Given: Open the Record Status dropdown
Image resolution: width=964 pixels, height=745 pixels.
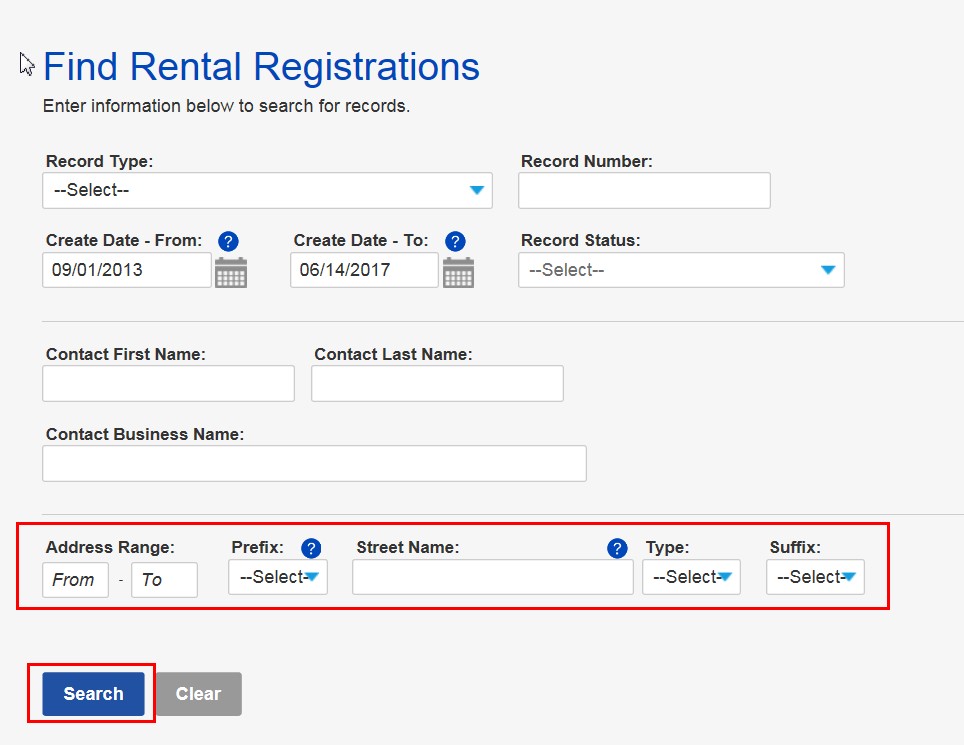Looking at the screenshot, I should [x=681, y=270].
